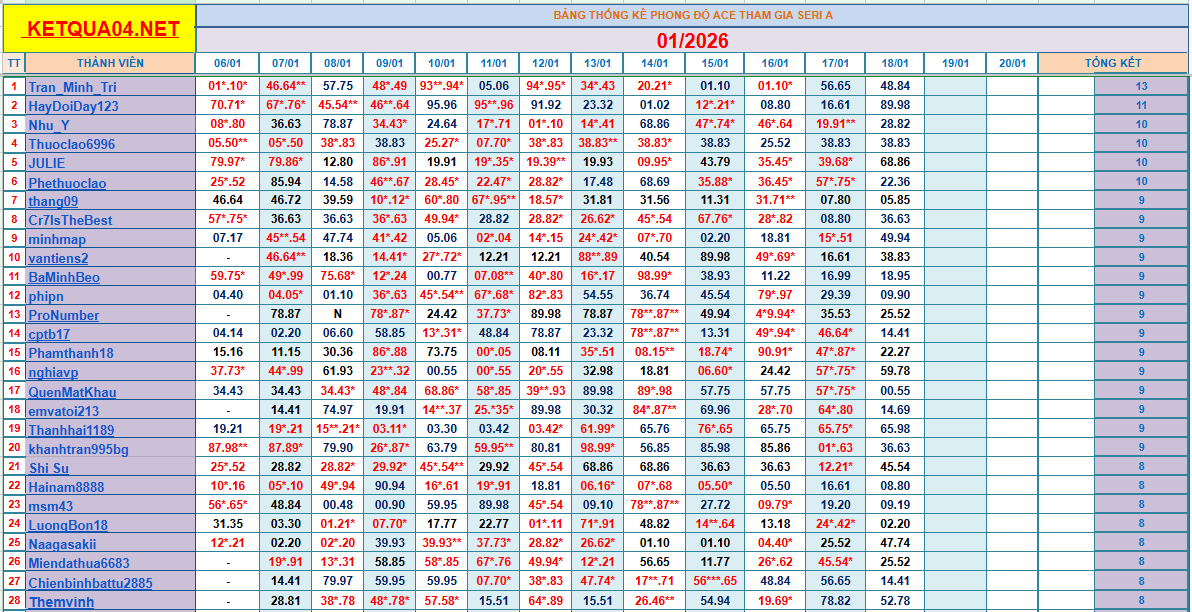
Task: Select the cell 87.98** in khanhtran995bg row
Action: [x=227, y=449]
